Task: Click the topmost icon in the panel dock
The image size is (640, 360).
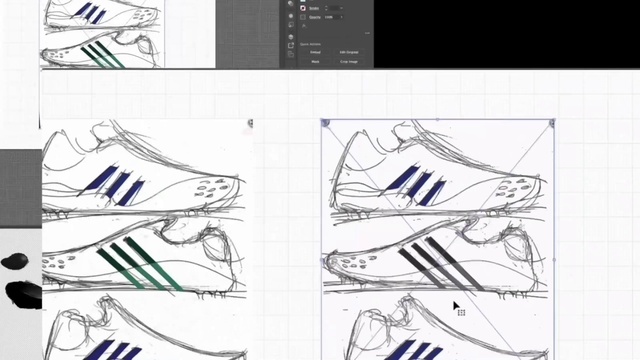Action: 291,3
